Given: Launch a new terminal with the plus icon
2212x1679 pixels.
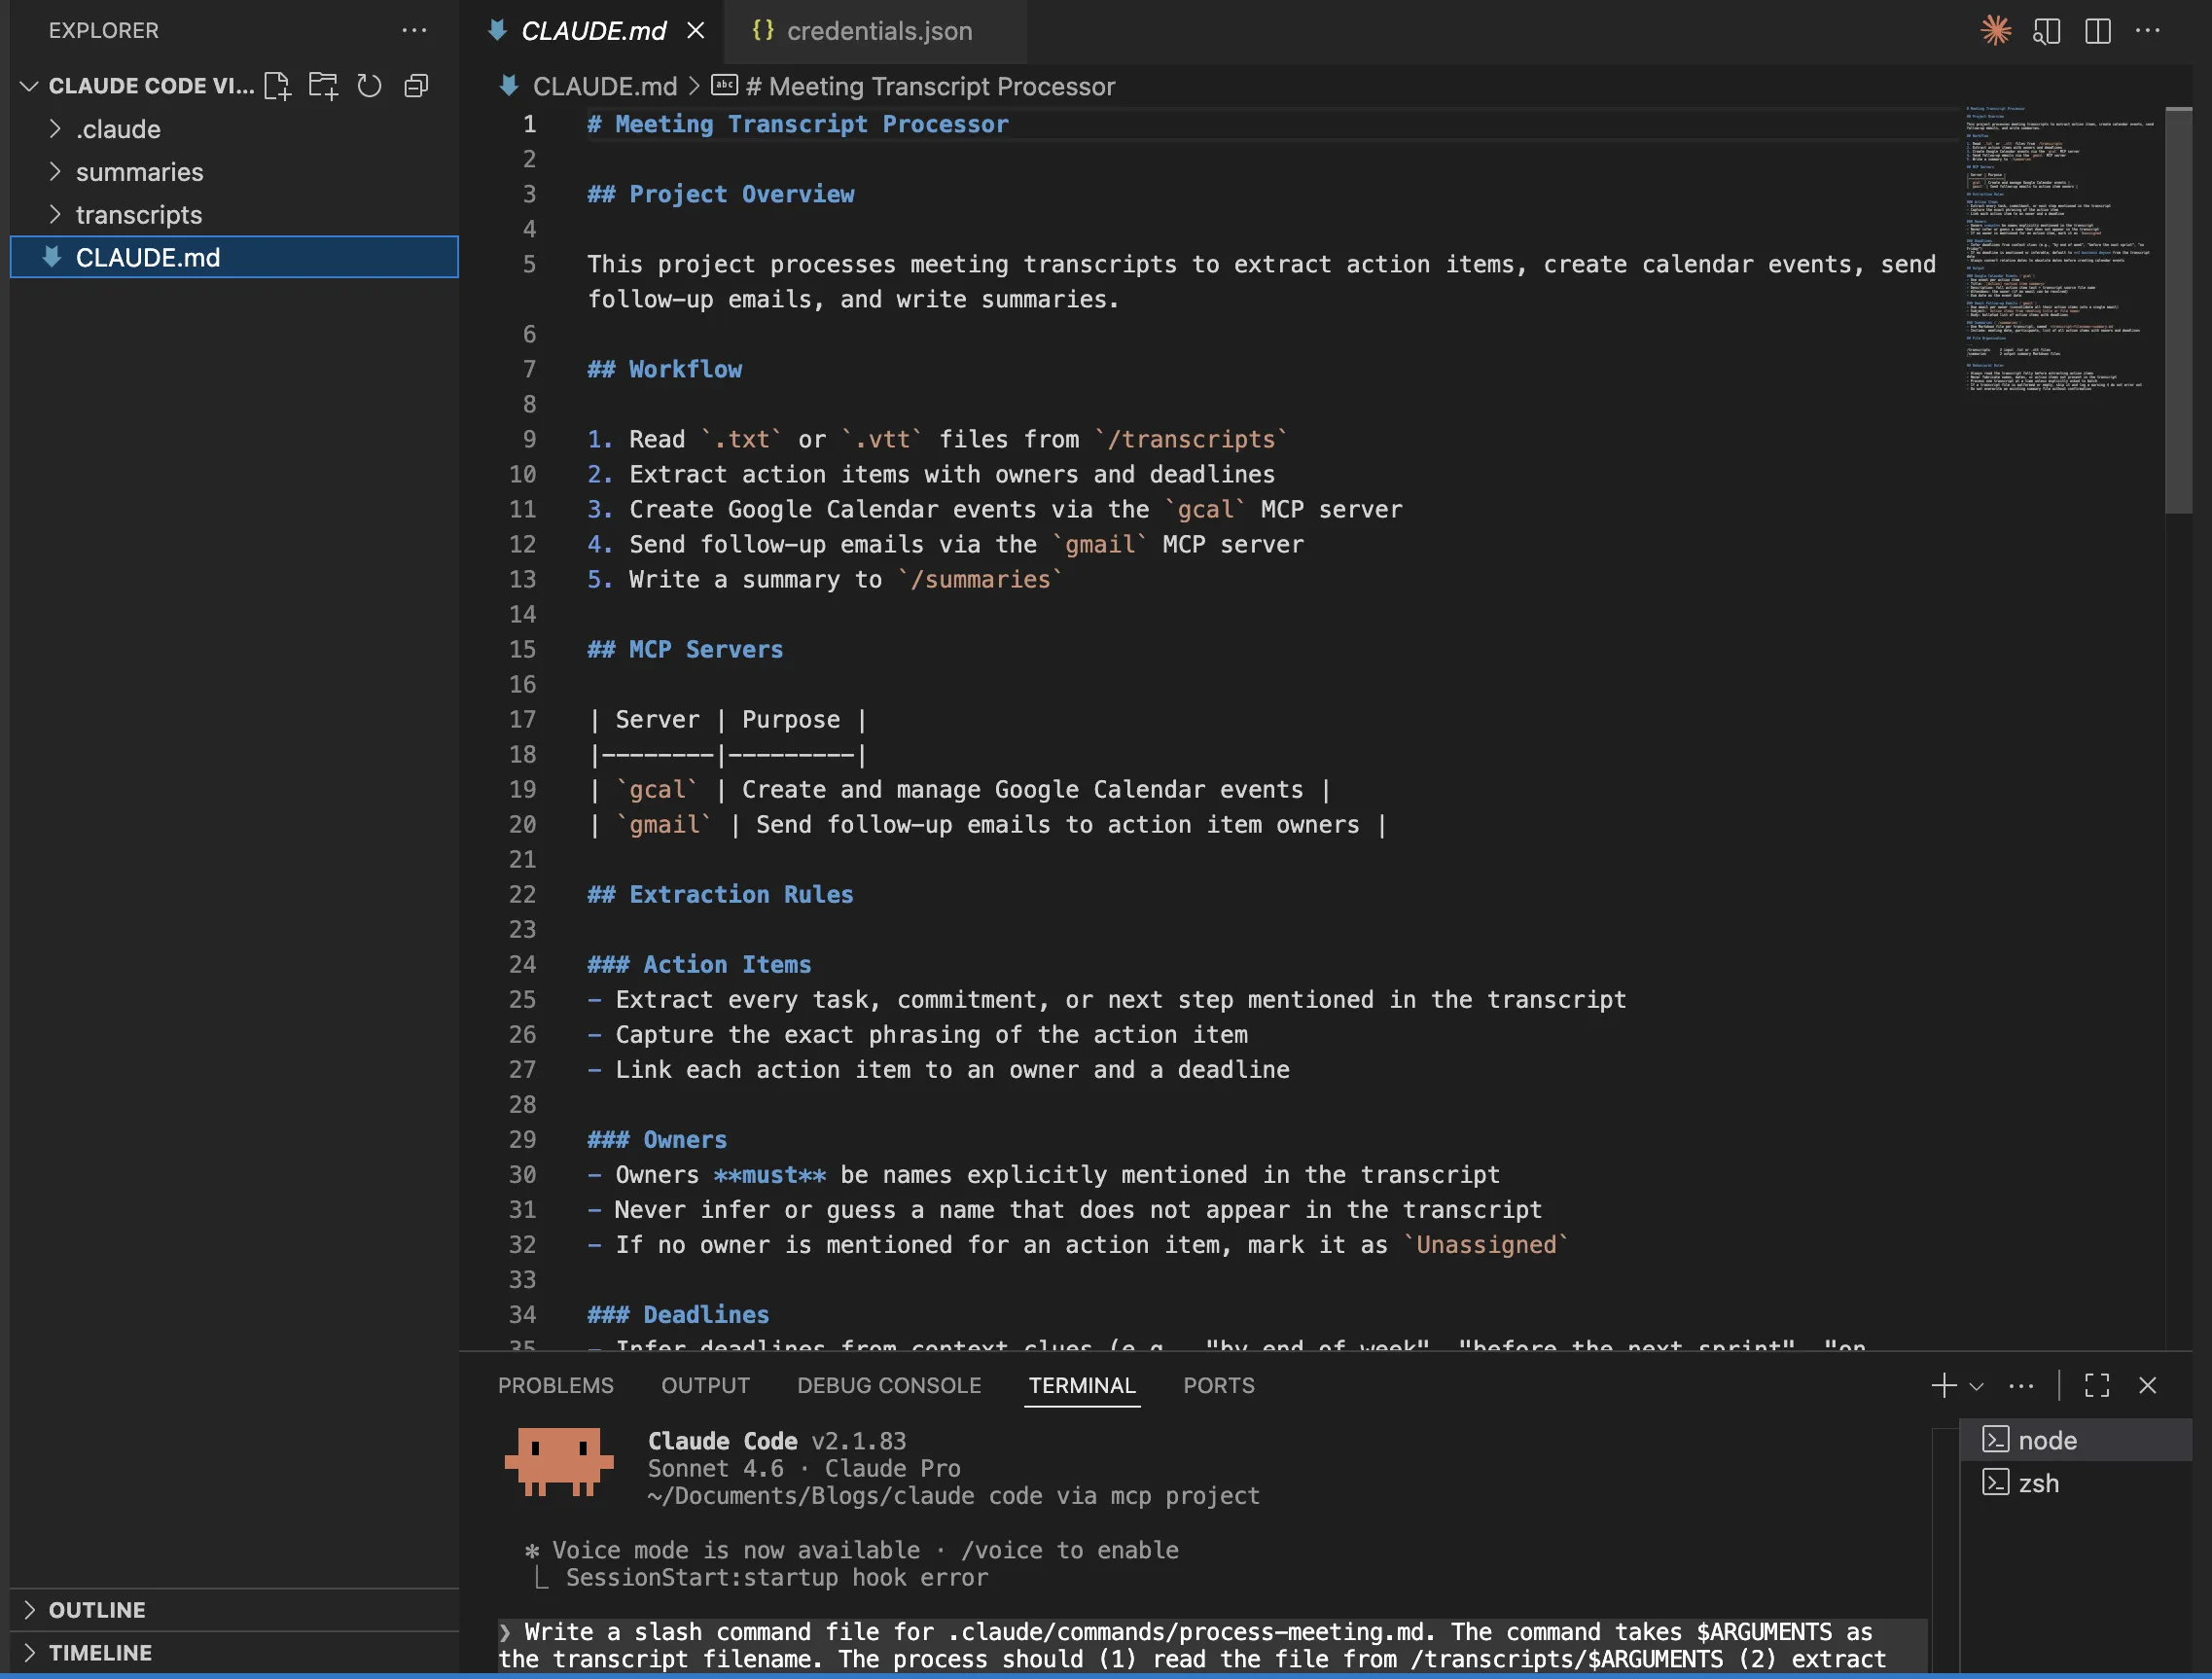Looking at the screenshot, I should point(1942,1385).
